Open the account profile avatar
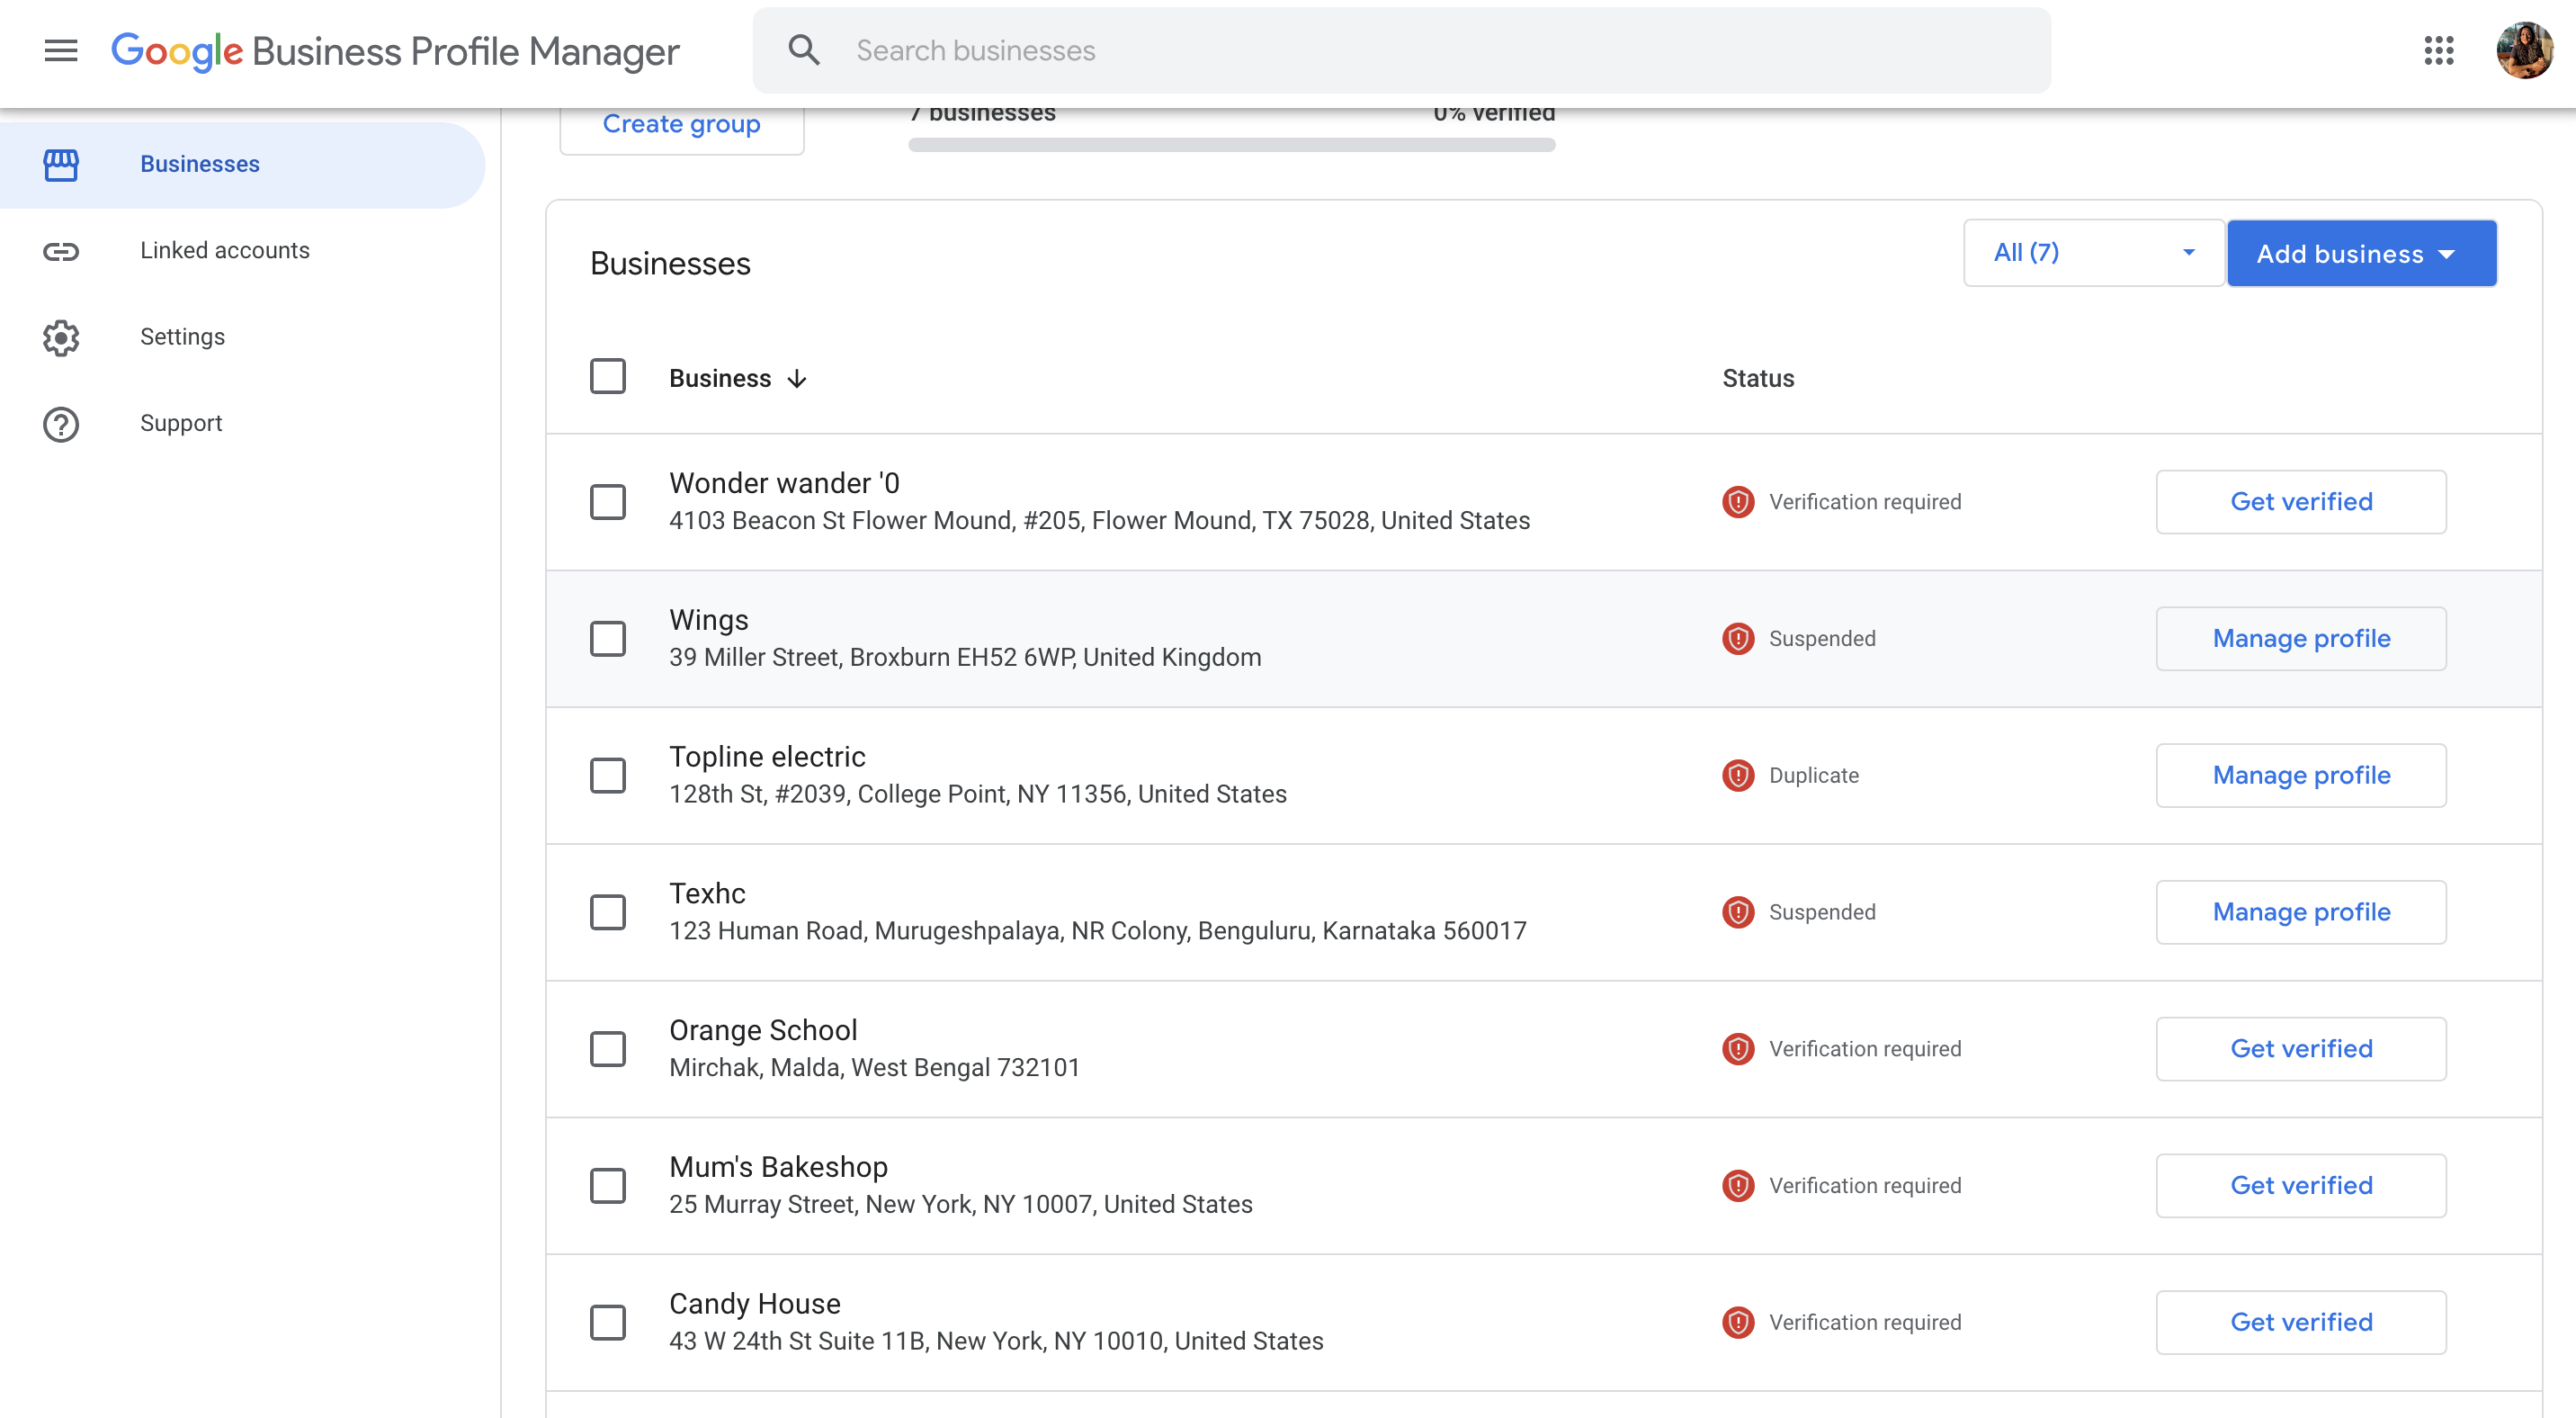This screenshot has width=2576, height=1418. pos(2523,50)
